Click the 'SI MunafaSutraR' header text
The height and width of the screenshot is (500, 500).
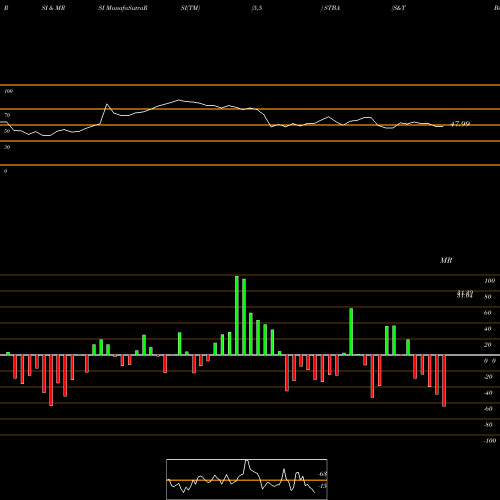pos(123,8)
